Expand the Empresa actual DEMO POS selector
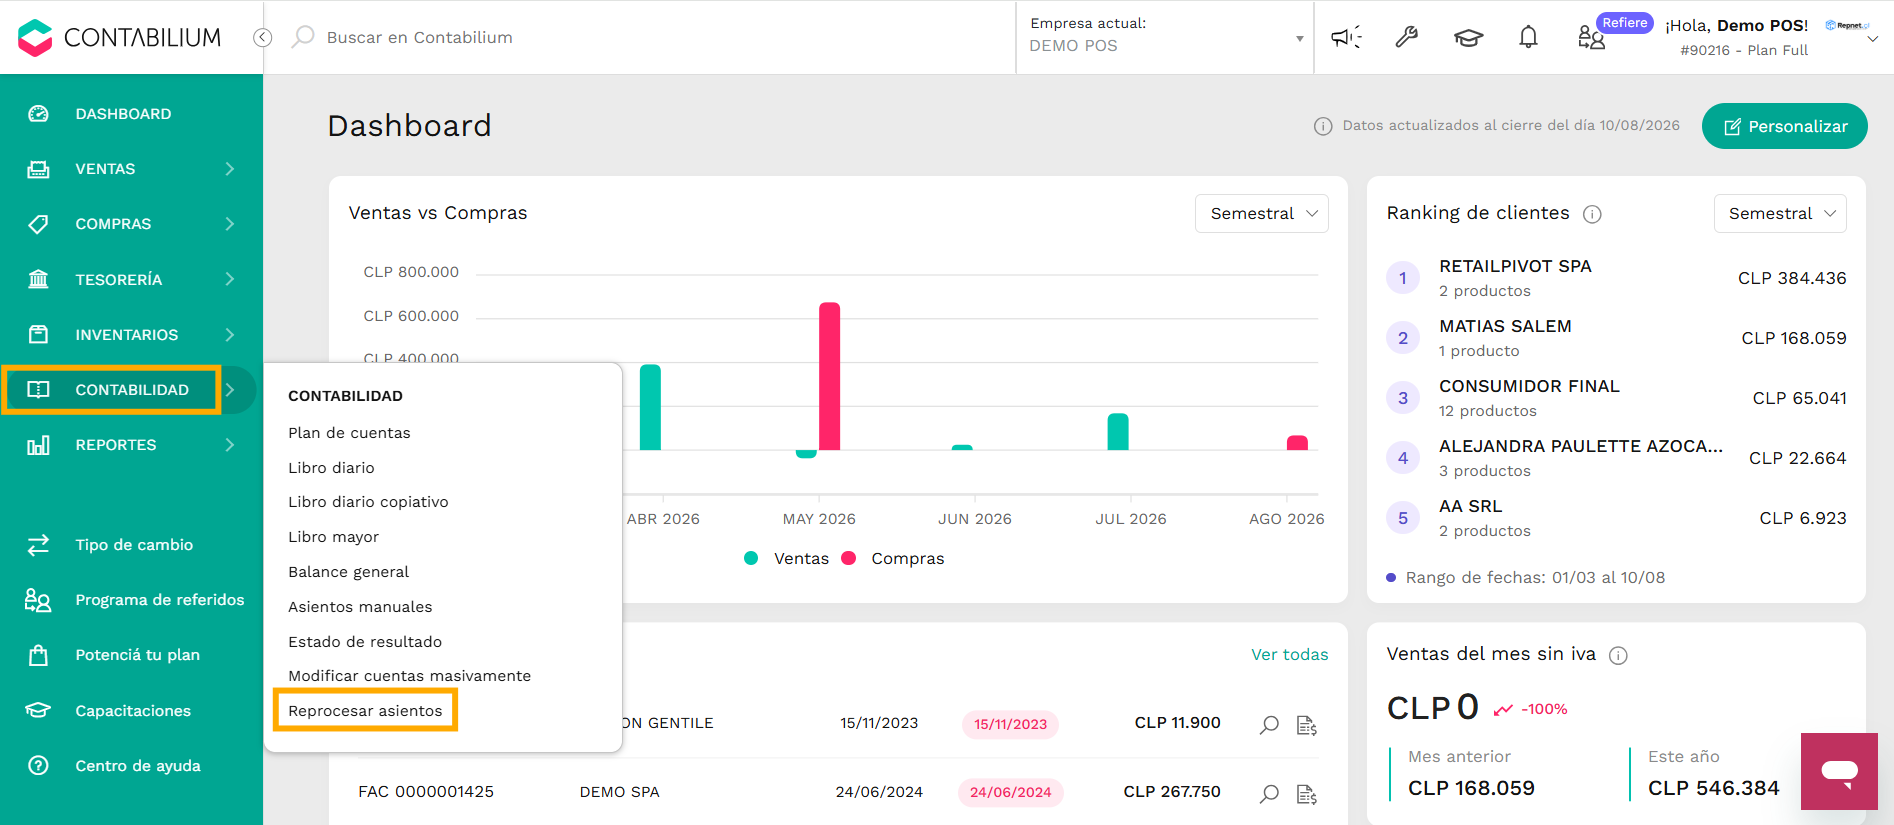Screen dimensions: 1894x825 point(1166,37)
